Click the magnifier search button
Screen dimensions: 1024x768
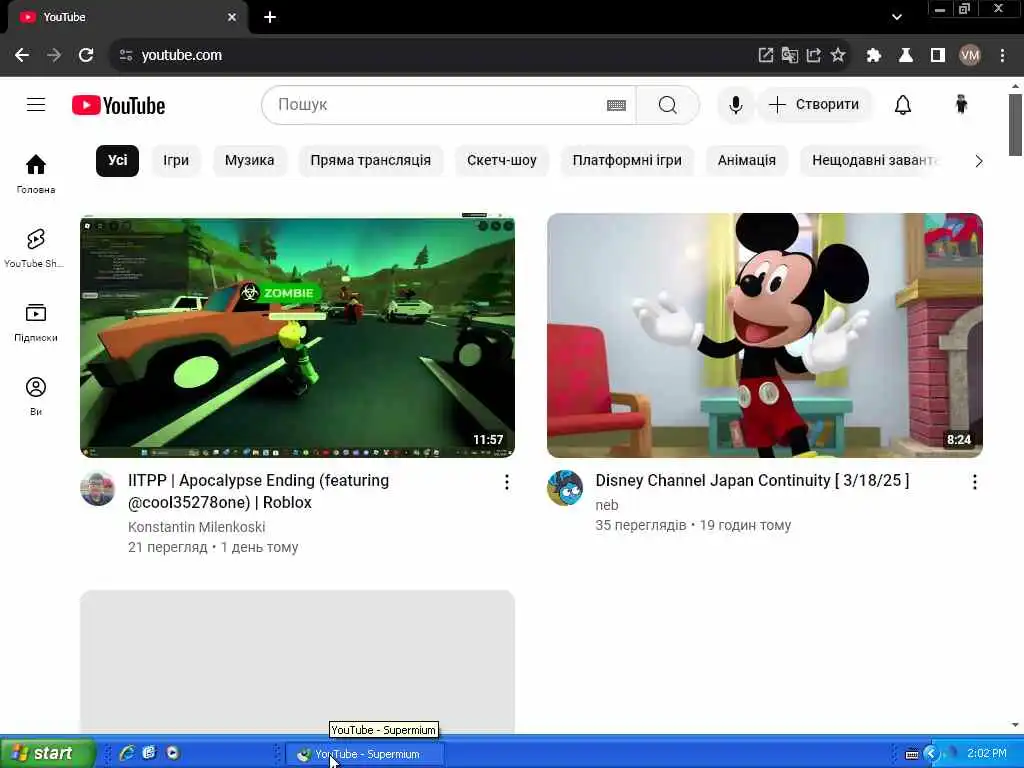pos(667,104)
